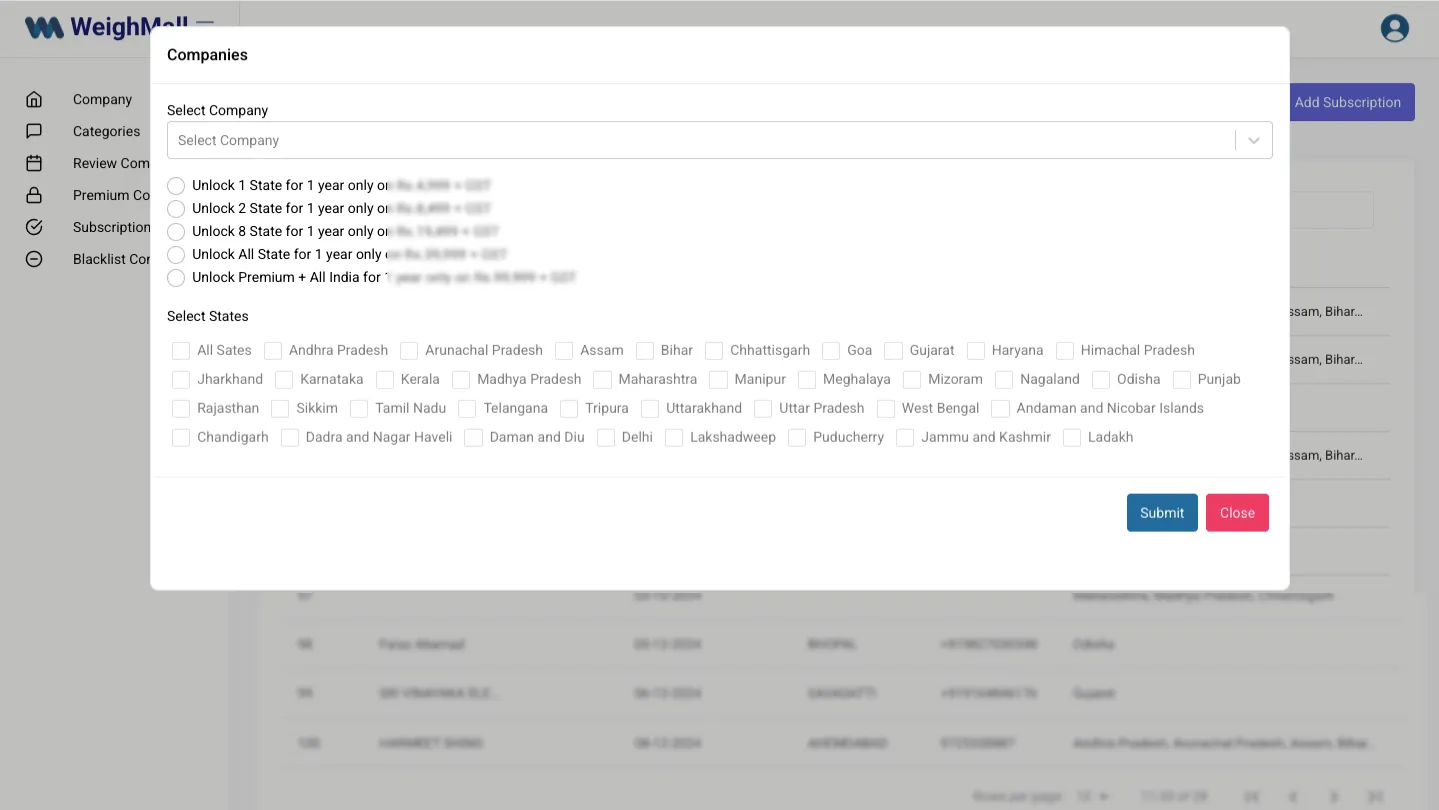Viewport: 1439px width, 810px height.
Task: Click the calendar icon for Review Companies
Action: click(34, 163)
